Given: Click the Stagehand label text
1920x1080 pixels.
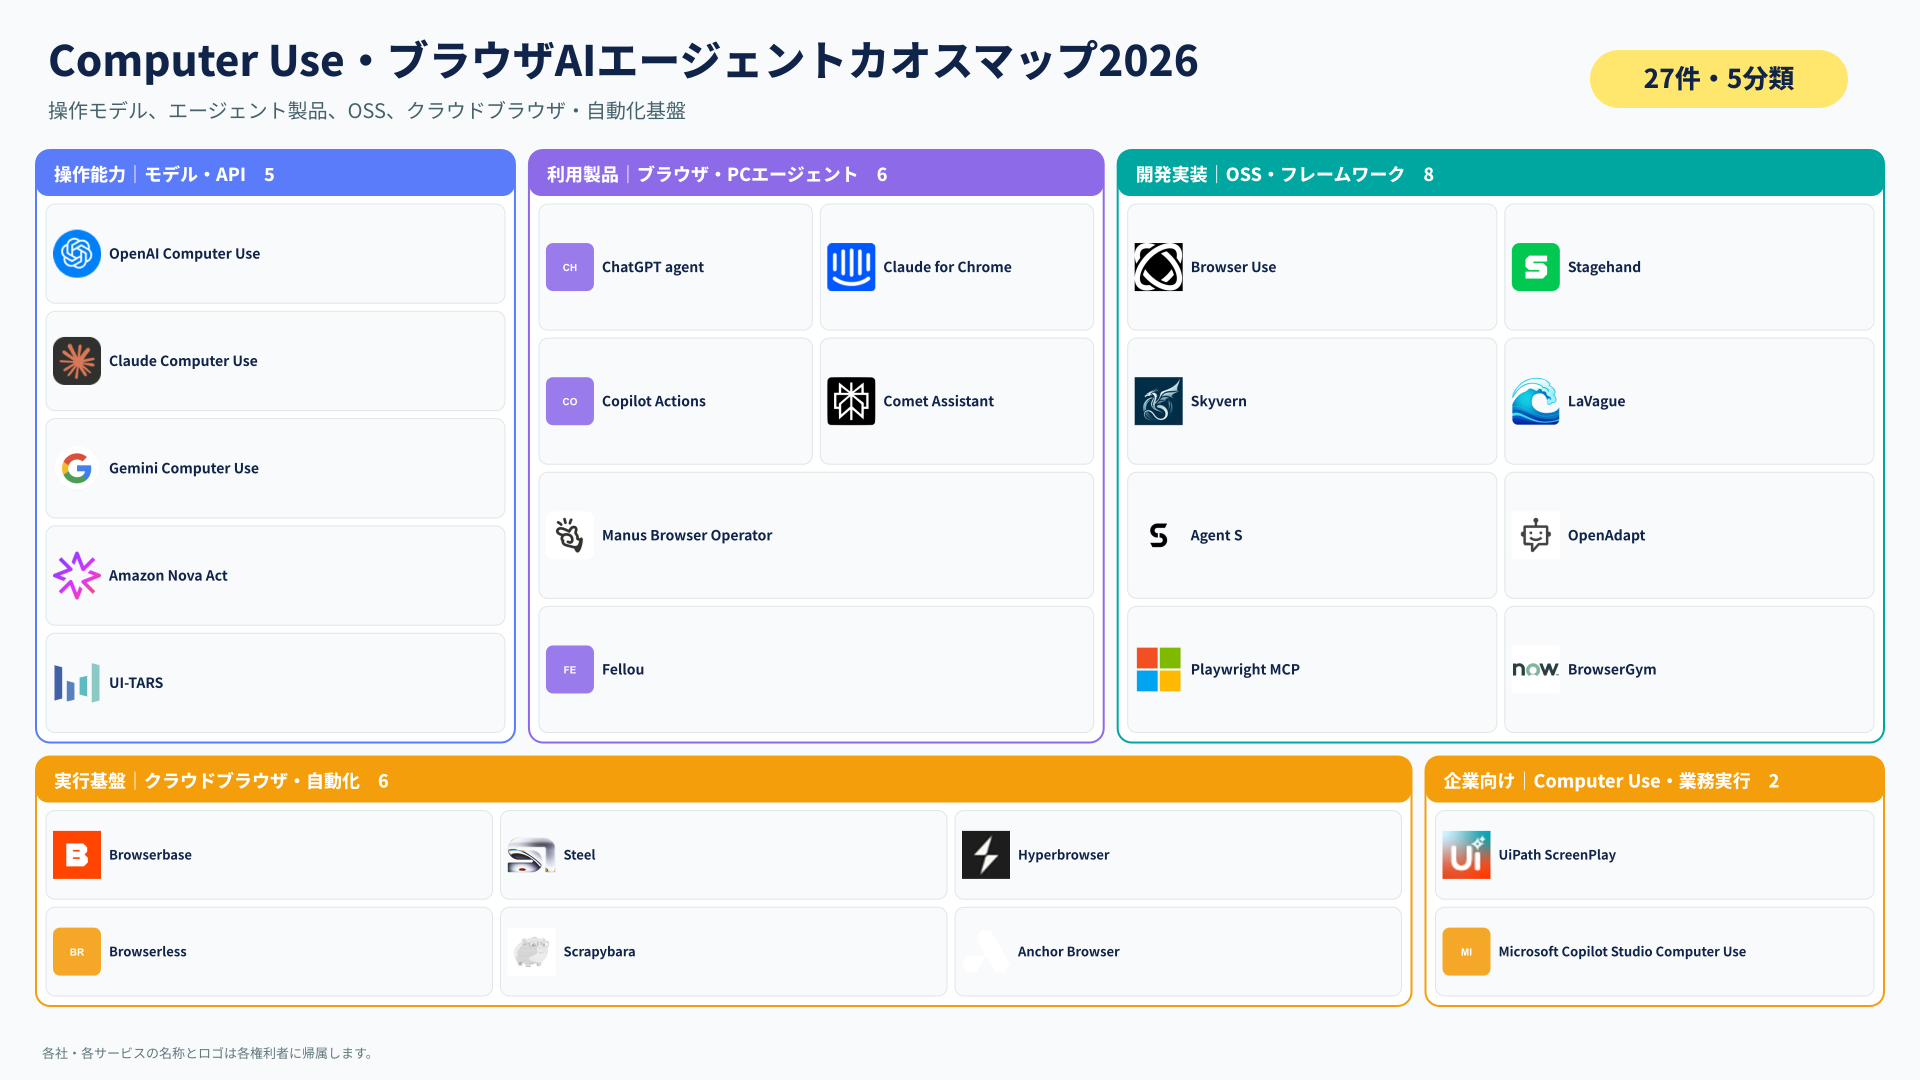Looking at the screenshot, I should [1604, 267].
